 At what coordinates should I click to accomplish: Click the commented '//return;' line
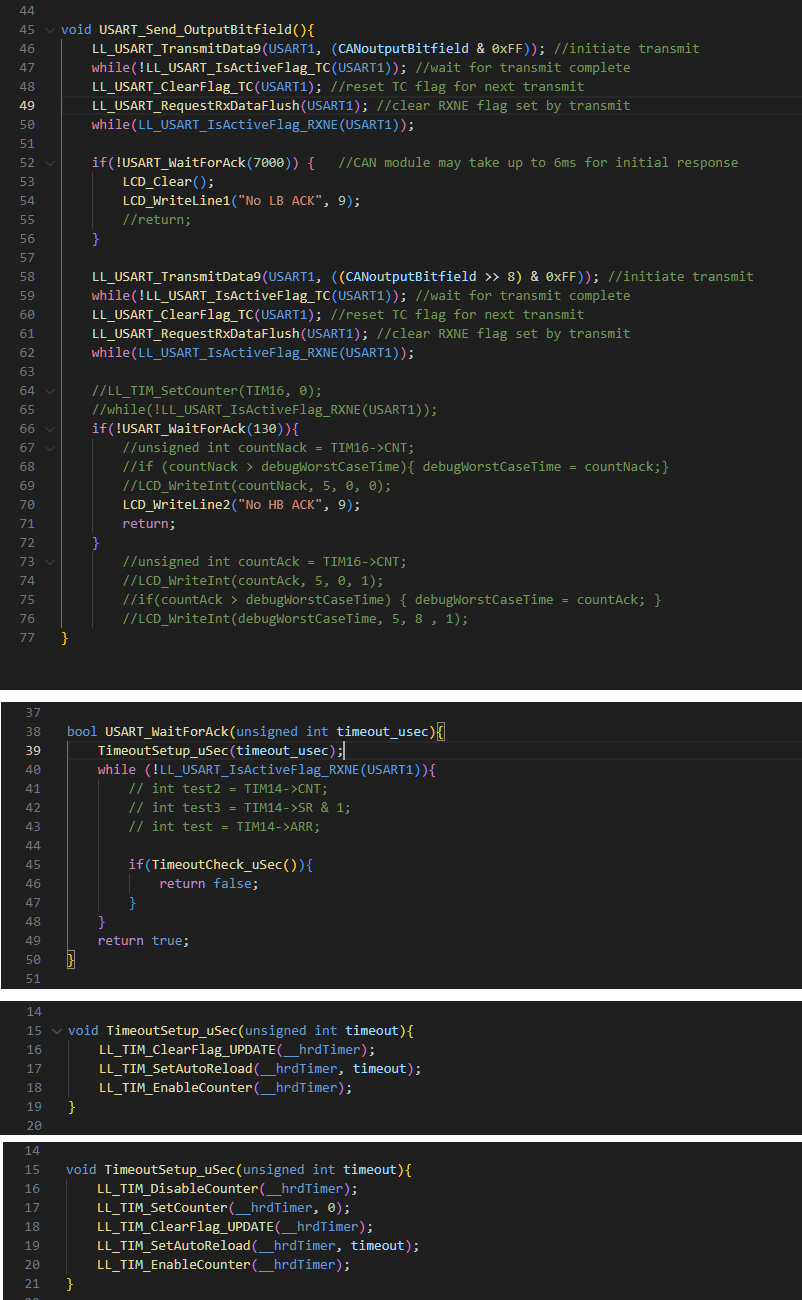coord(157,220)
